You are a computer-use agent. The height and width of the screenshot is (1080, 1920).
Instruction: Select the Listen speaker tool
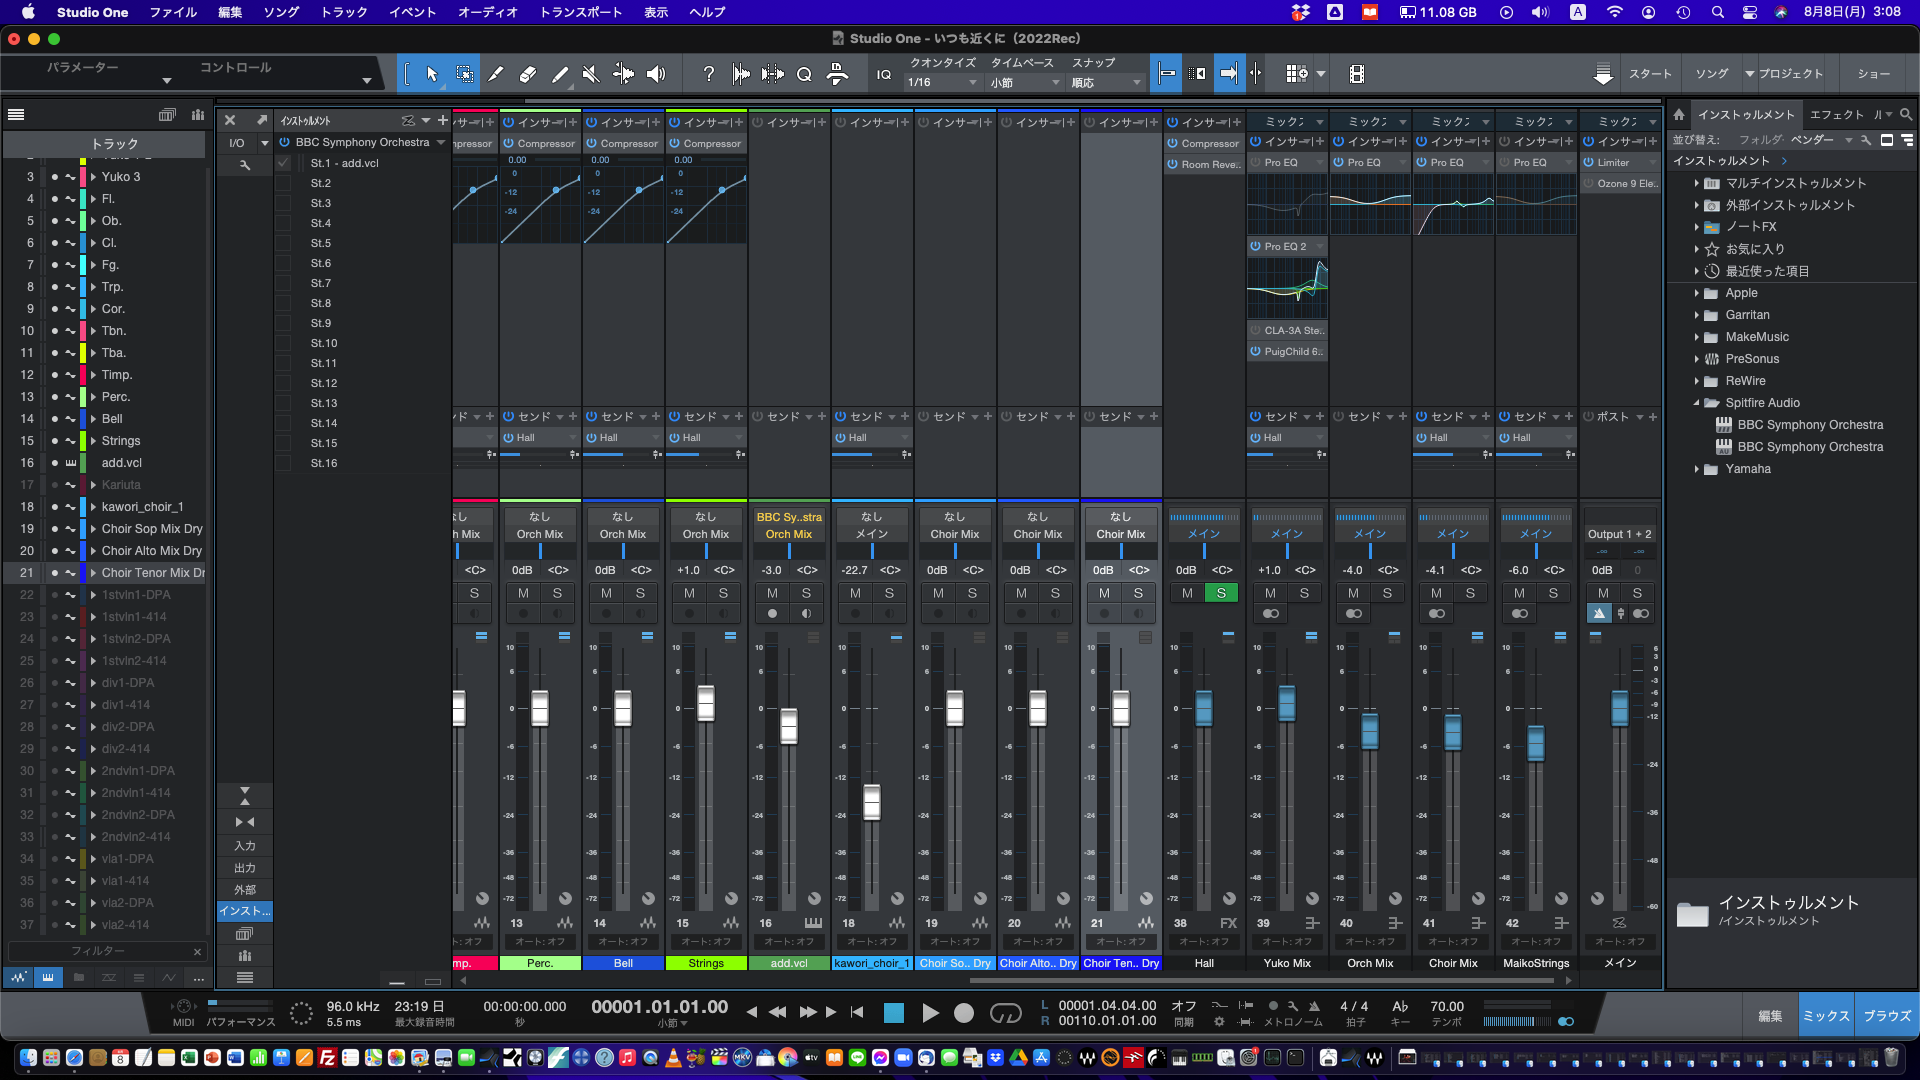656,74
